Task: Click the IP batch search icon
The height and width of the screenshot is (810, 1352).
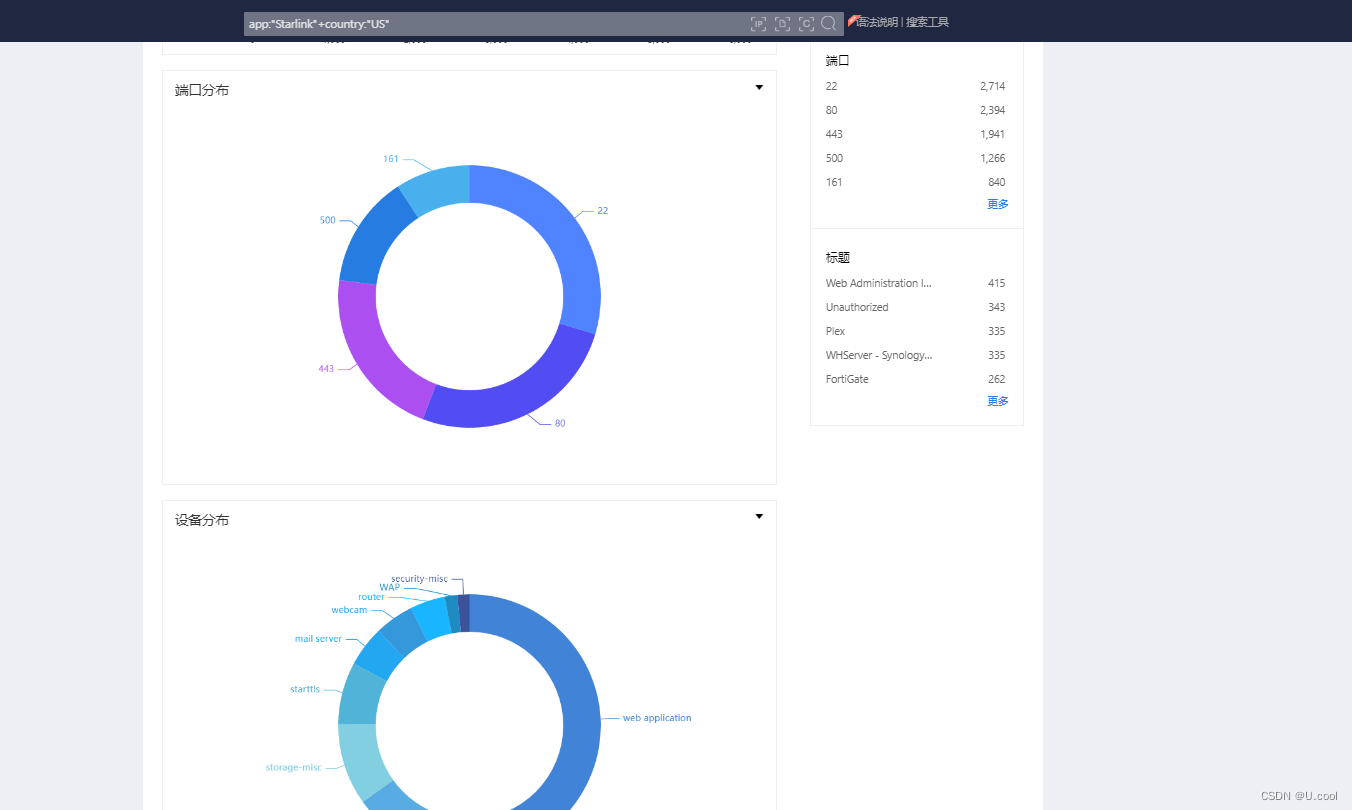Action: tap(759, 23)
